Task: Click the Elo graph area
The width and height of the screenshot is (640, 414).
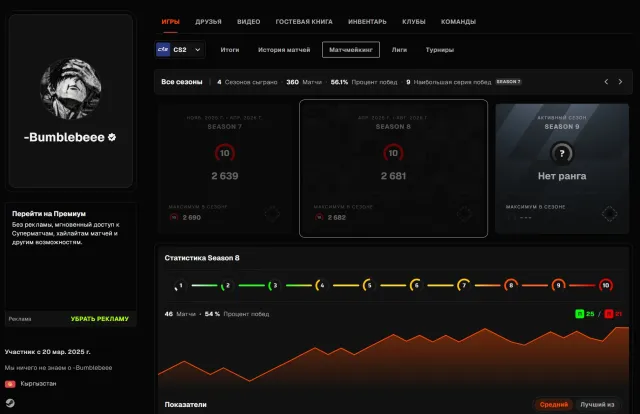Action: [x=393, y=355]
